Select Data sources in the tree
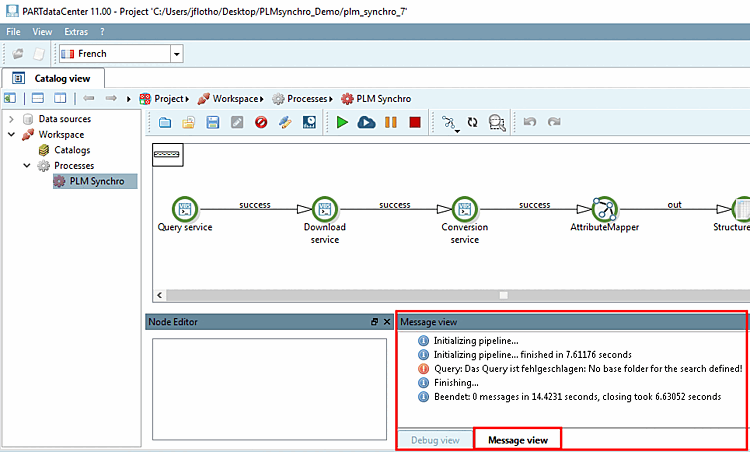This screenshot has width=750, height=452. [65, 119]
